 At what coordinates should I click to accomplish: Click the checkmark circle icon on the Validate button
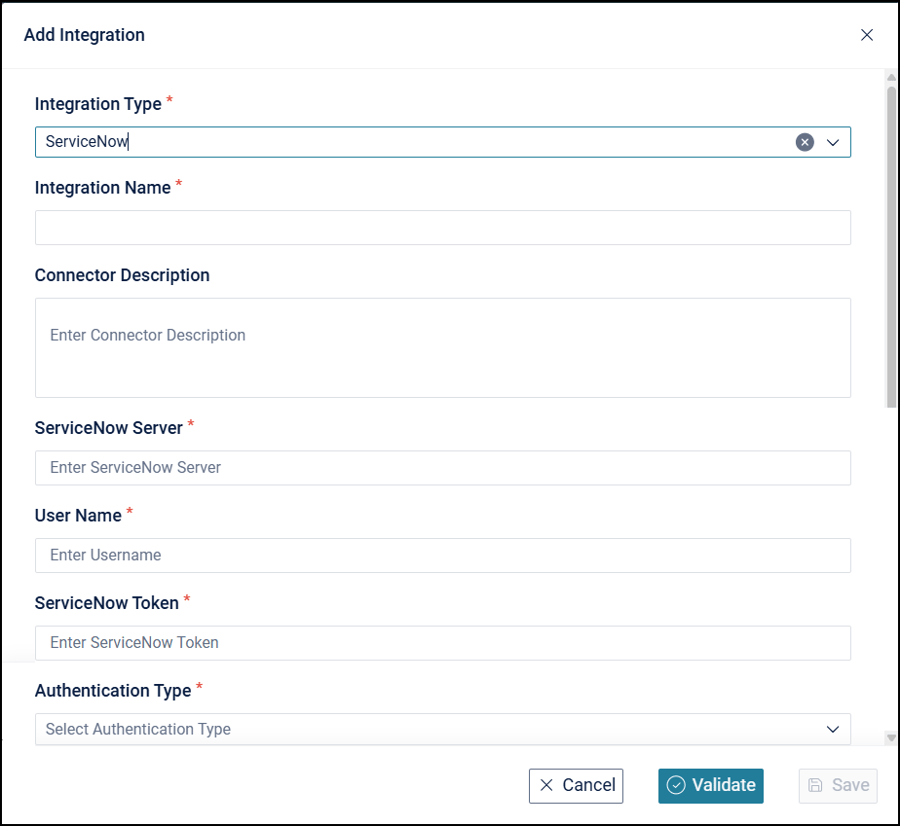(x=676, y=785)
